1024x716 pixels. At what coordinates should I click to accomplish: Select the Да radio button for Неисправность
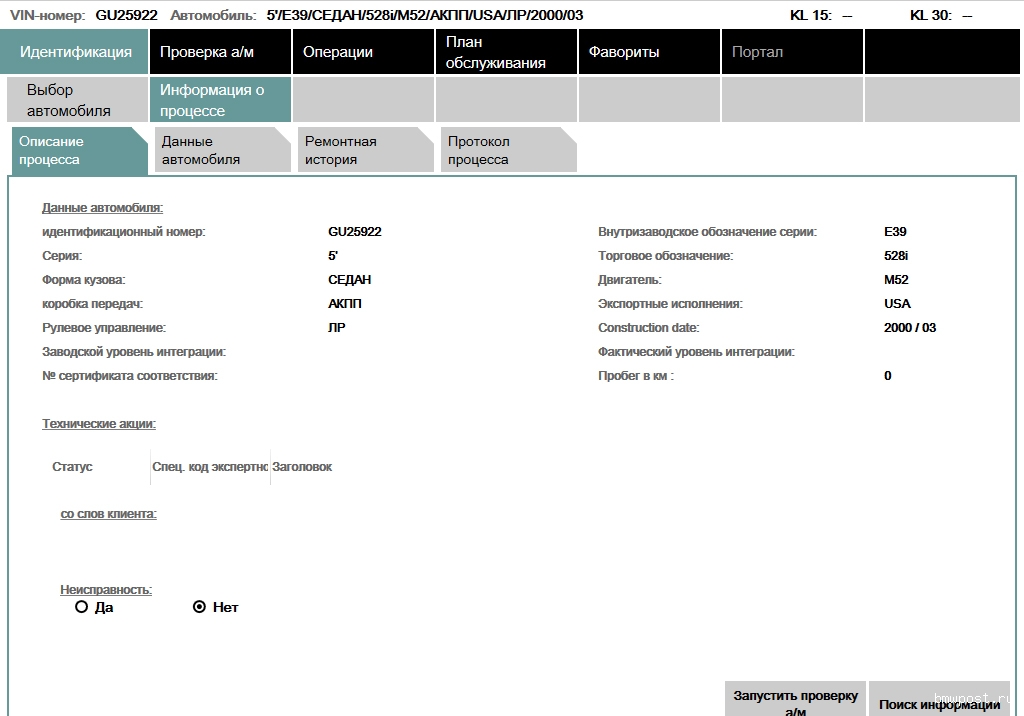click(x=82, y=607)
